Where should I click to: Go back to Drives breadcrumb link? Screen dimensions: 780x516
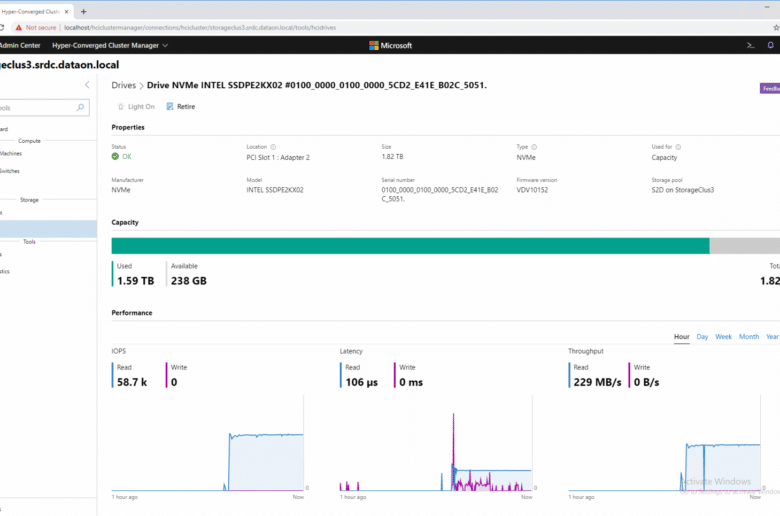tap(123, 85)
